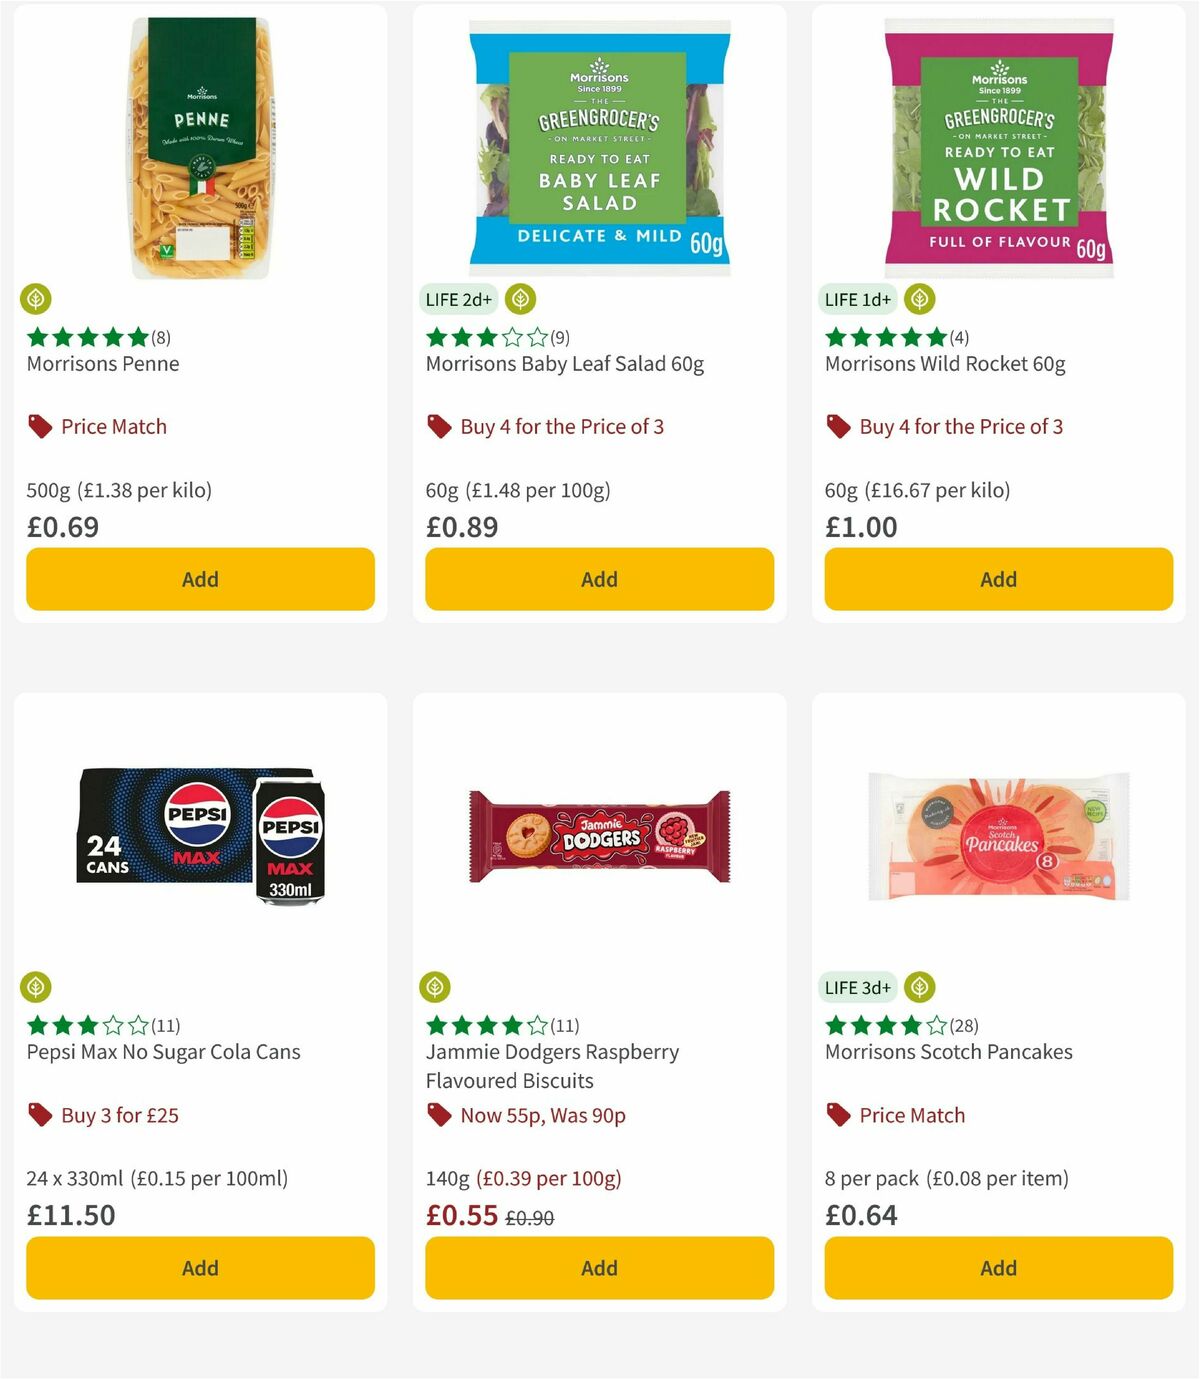Click the red price tag icon next to Penne's Price Match
The height and width of the screenshot is (1379, 1200).
[40, 426]
